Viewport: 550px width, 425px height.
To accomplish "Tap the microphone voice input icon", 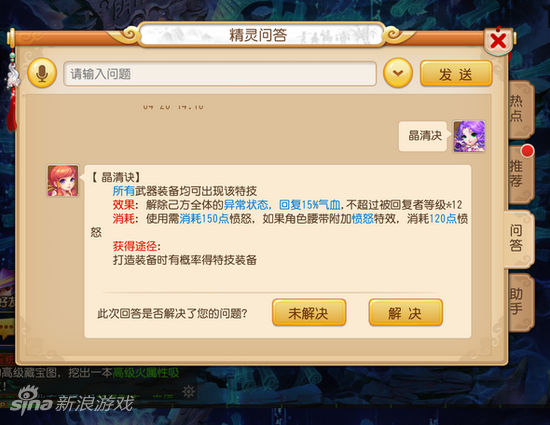I will click(42, 73).
